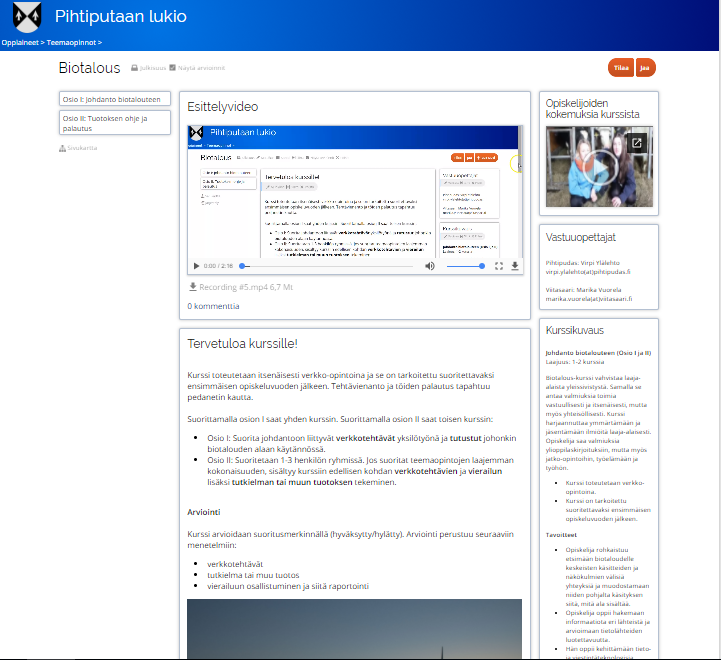The image size is (721, 660).
Task: Click the Pihtiputaan lukio crest logo
Action: (x=24, y=17)
